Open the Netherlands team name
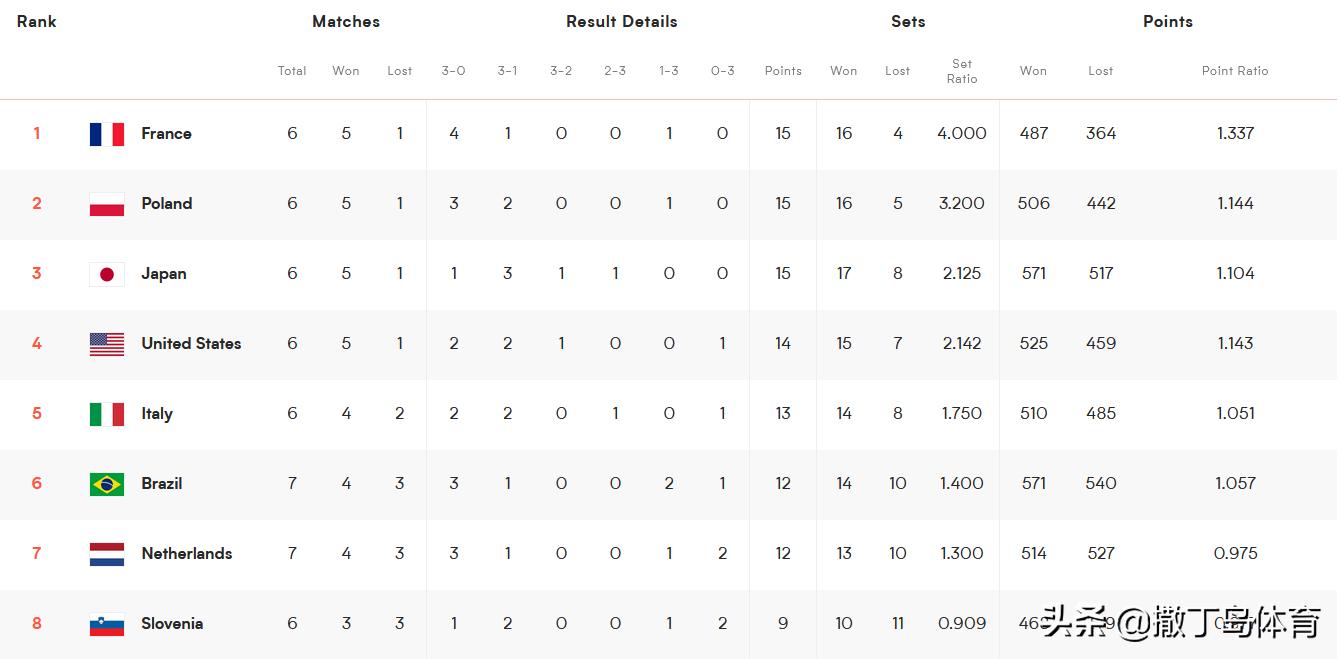 186,554
